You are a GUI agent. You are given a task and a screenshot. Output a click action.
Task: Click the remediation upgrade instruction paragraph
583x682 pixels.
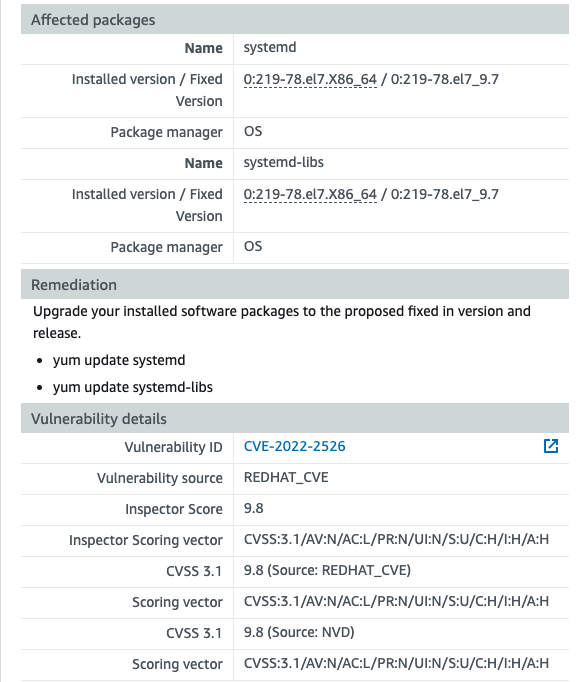282,322
